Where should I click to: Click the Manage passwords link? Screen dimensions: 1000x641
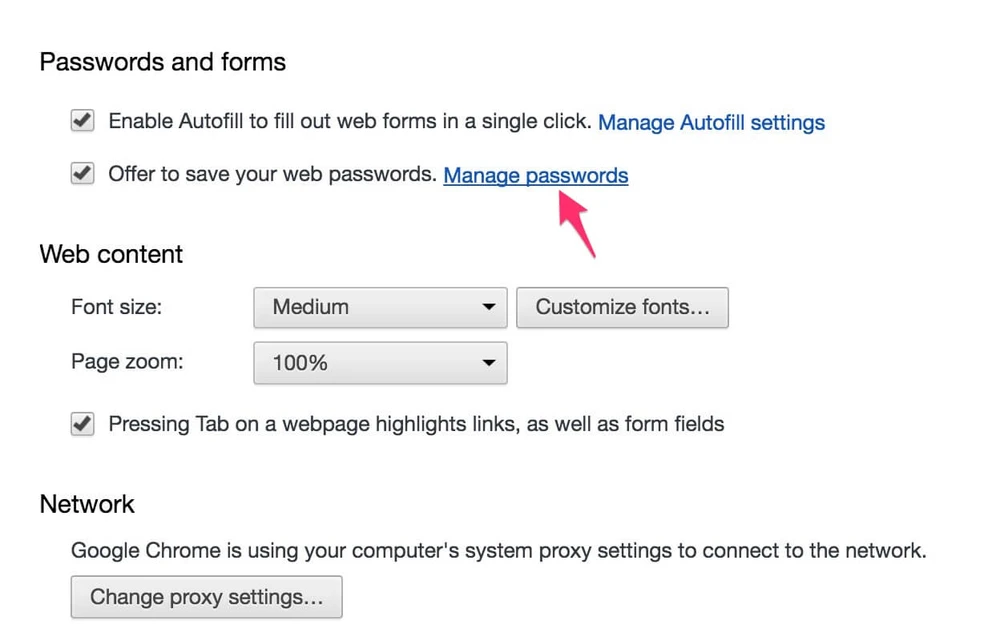click(535, 176)
